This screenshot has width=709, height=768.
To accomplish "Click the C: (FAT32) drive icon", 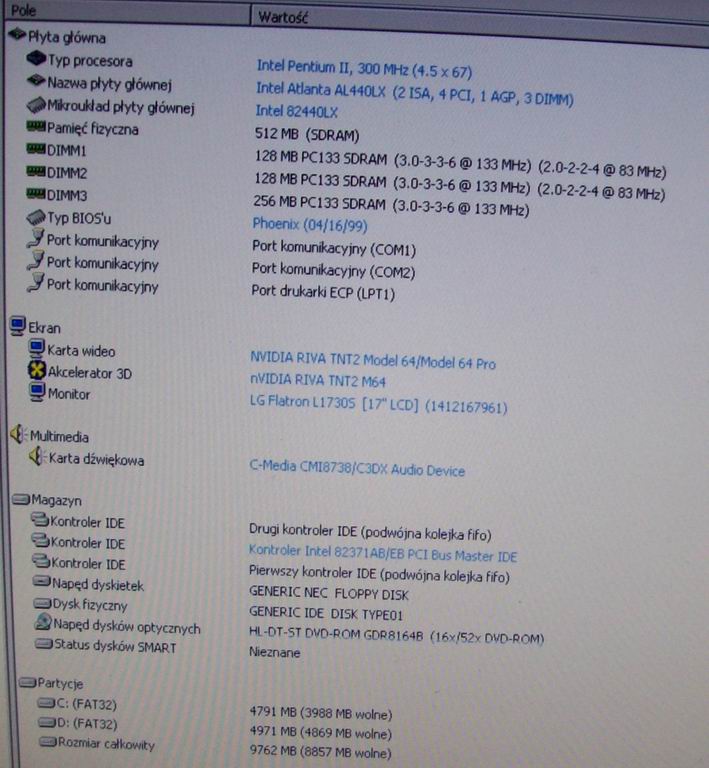I will pyautogui.click(x=47, y=703).
